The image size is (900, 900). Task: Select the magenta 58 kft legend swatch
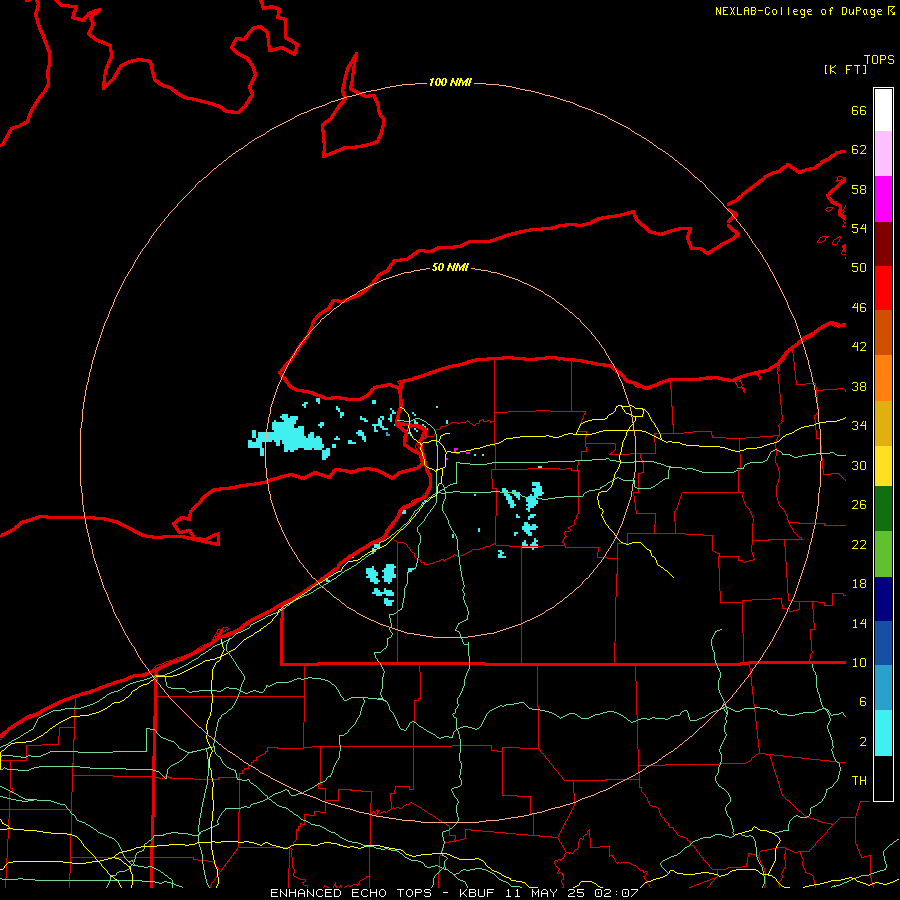click(x=883, y=199)
